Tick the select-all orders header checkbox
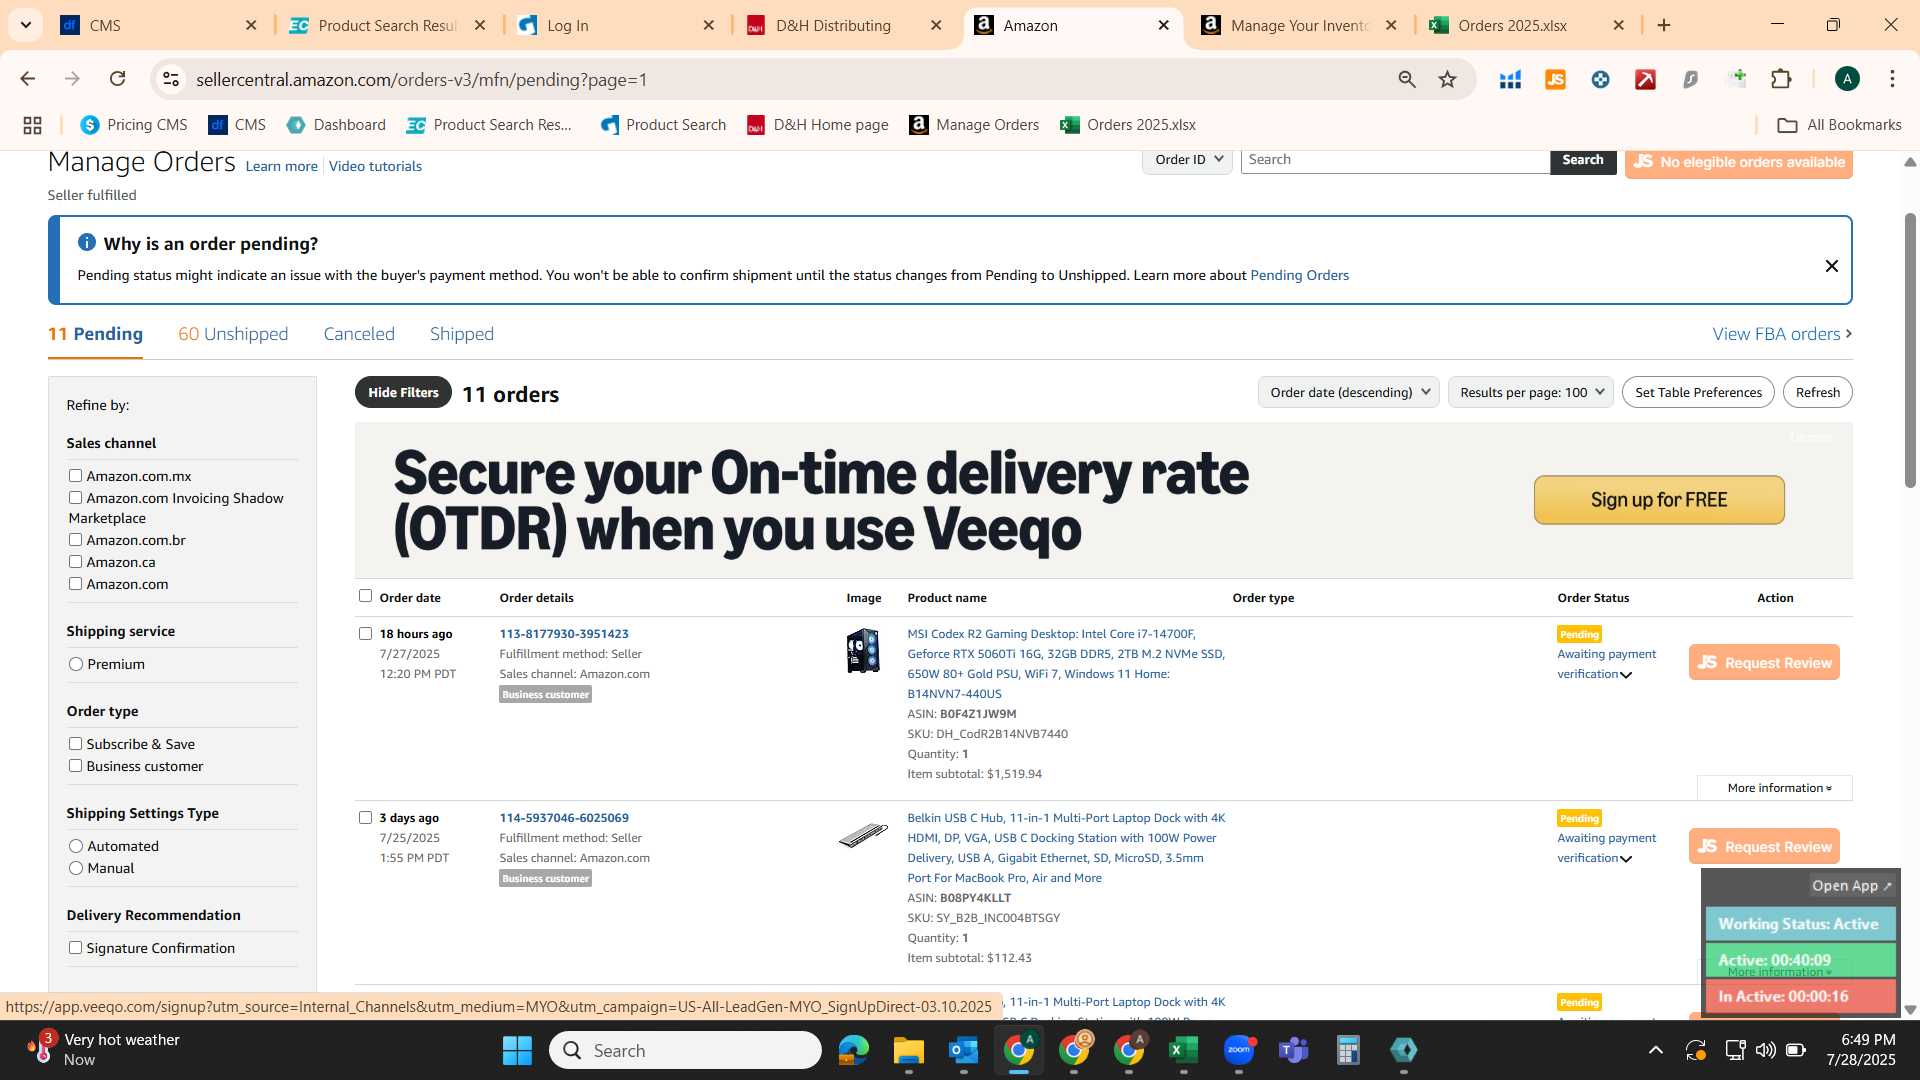 click(365, 596)
